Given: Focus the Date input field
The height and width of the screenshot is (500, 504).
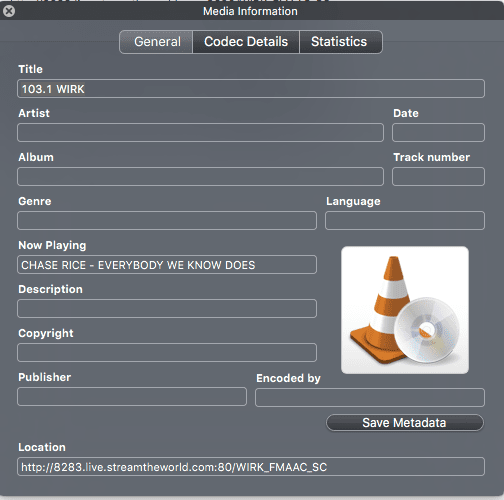Looking at the screenshot, I should pos(438,133).
